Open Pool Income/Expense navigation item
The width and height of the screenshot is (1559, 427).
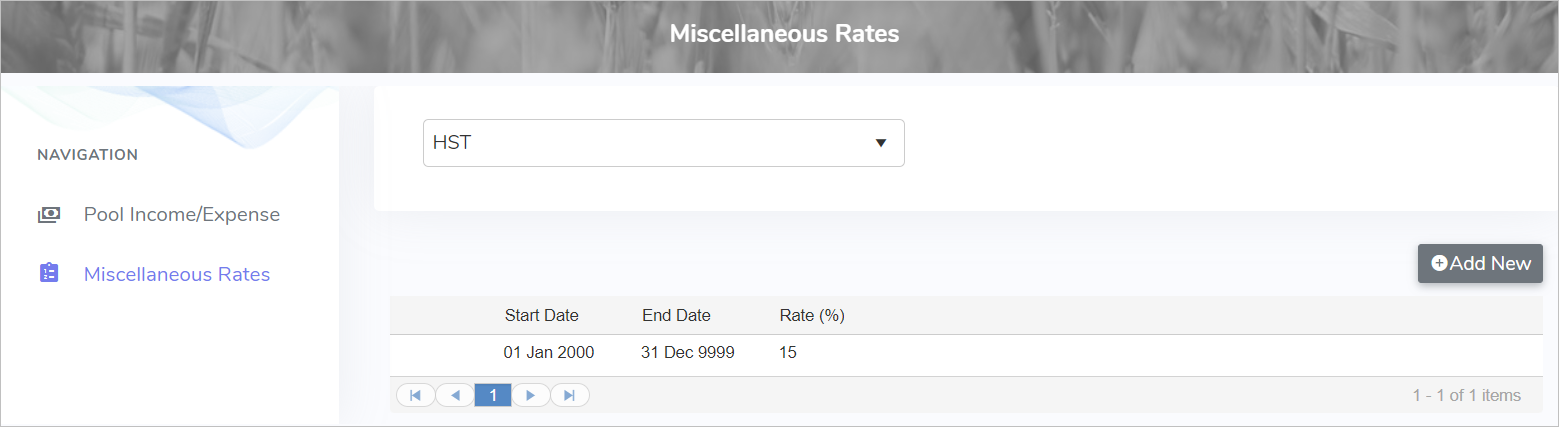click(181, 214)
